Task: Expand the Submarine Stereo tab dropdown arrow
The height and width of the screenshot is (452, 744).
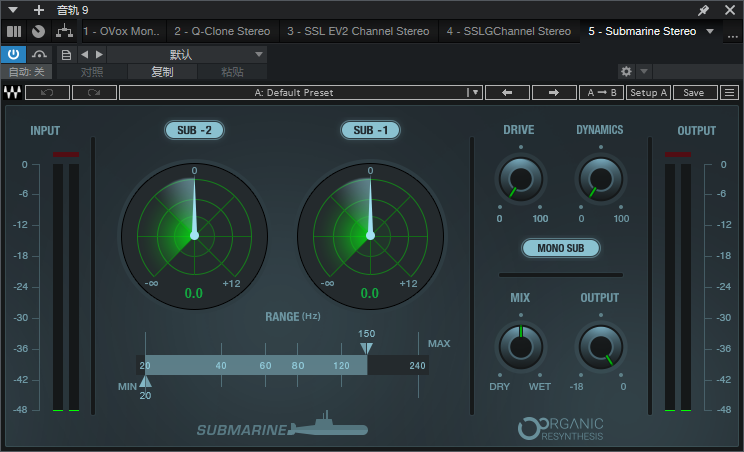Action: 710,31
